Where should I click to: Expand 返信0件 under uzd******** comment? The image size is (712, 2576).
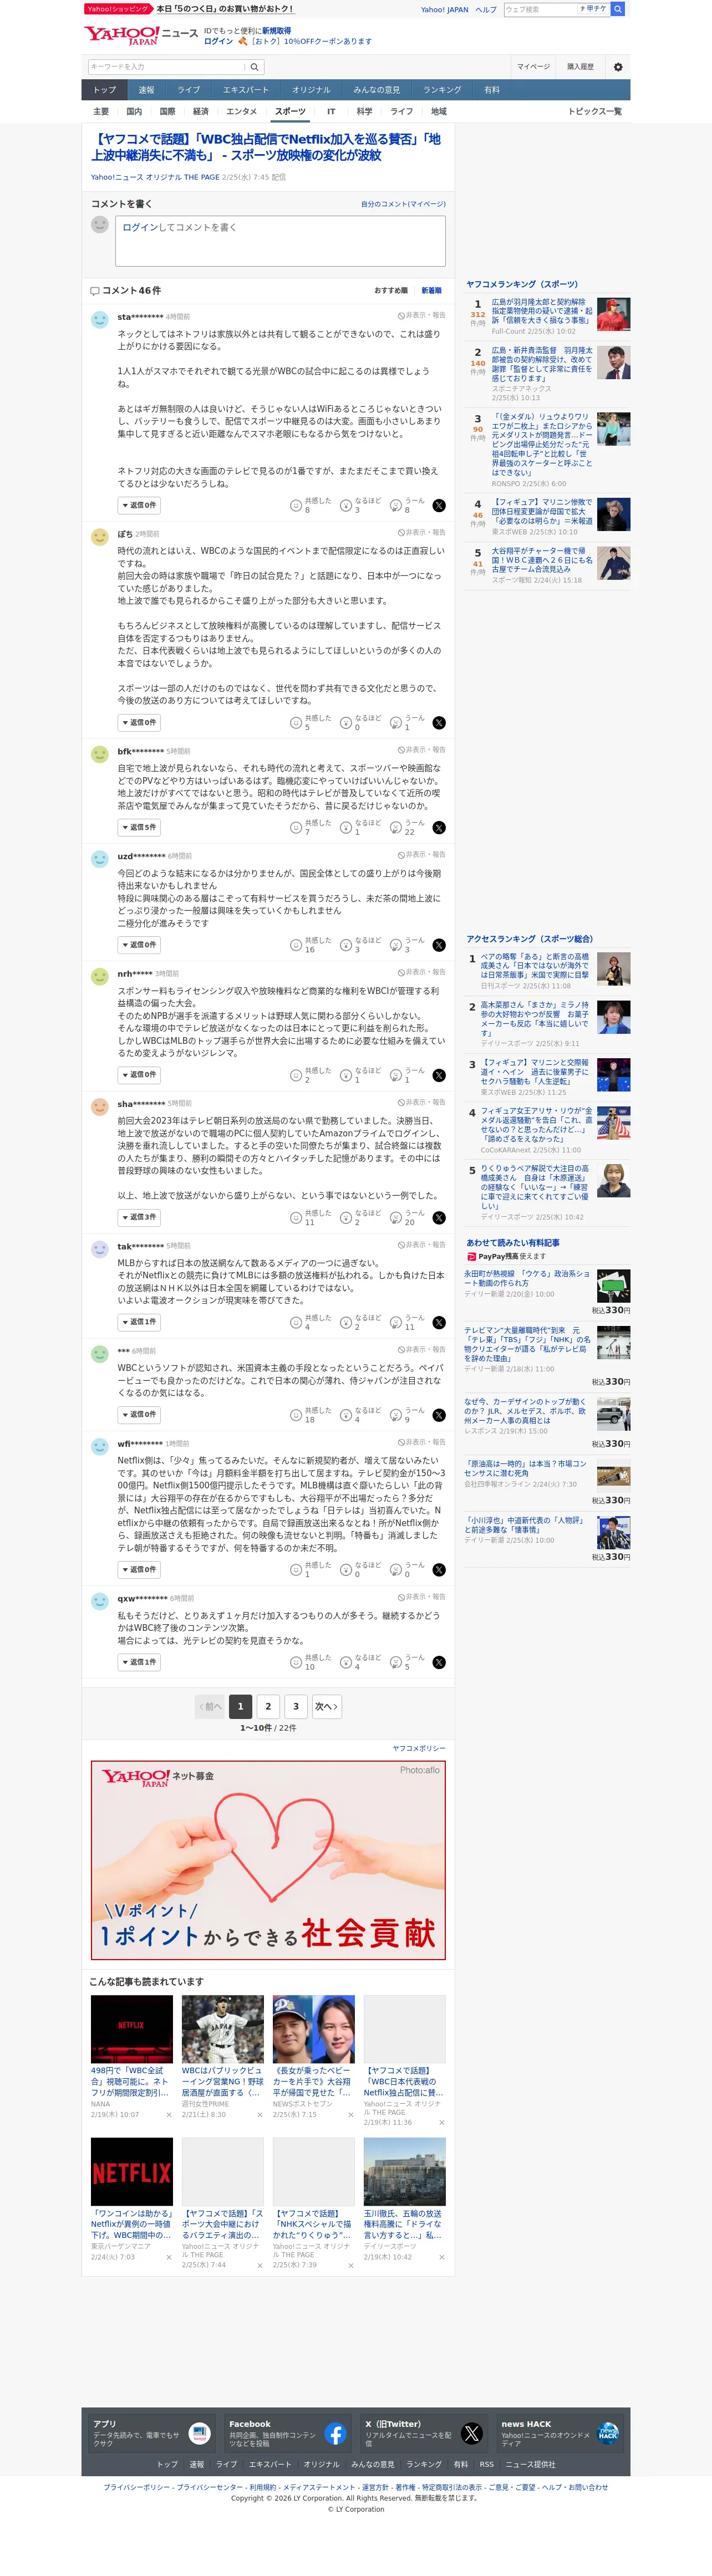point(139,945)
